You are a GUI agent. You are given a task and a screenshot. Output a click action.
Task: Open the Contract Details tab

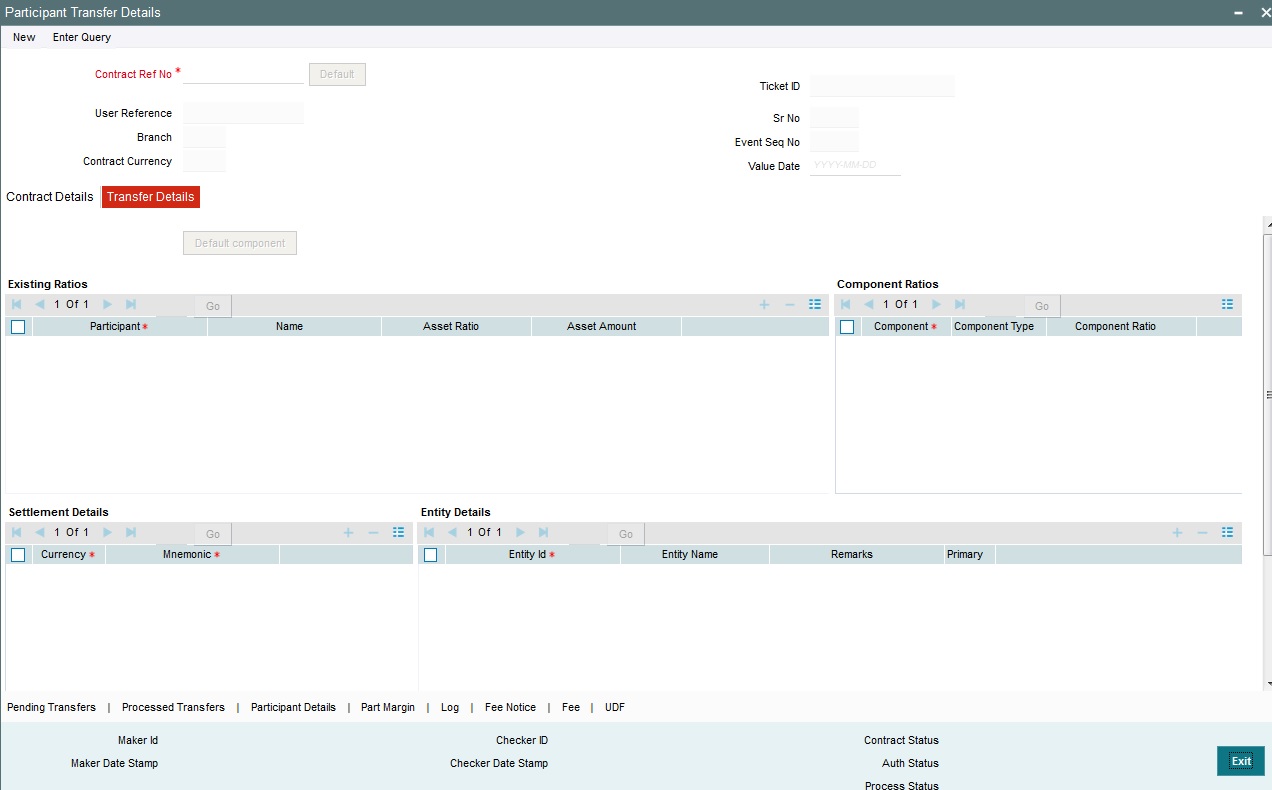point(50,197)
